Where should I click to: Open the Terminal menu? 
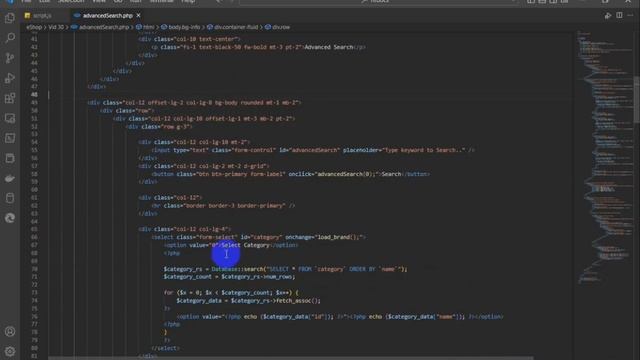[161, 1]
